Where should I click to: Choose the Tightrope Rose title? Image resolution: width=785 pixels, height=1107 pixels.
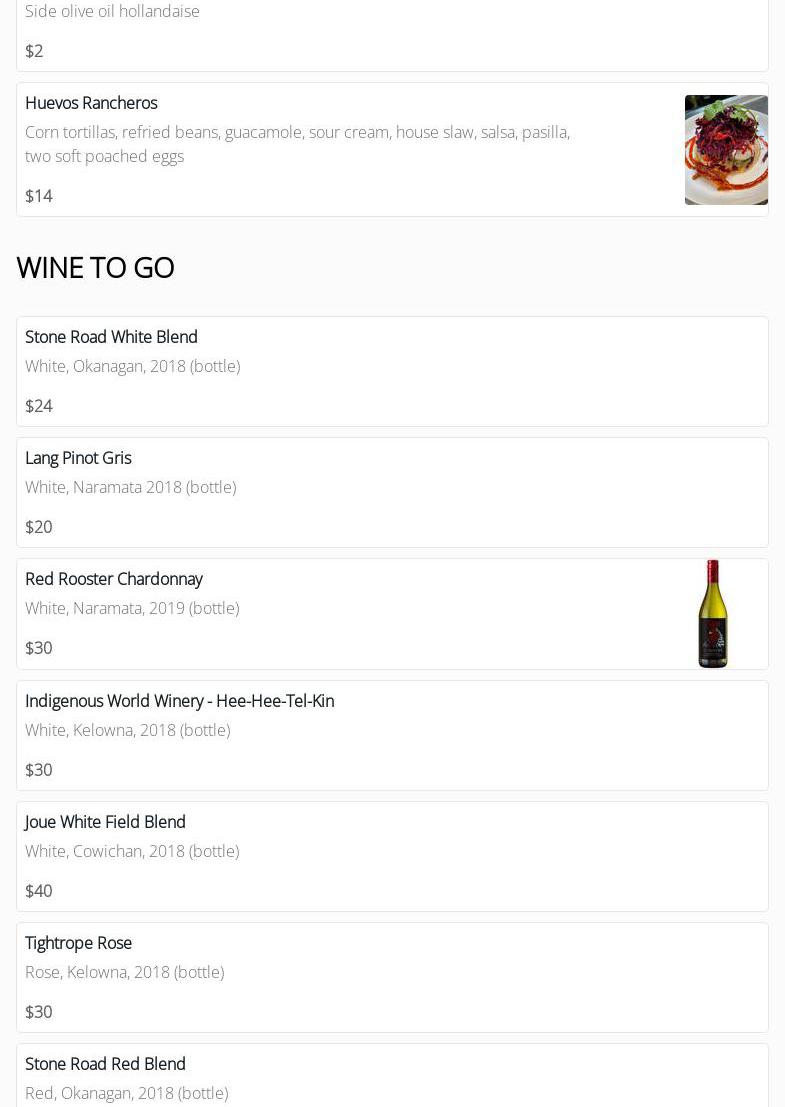tap(78, 943)
